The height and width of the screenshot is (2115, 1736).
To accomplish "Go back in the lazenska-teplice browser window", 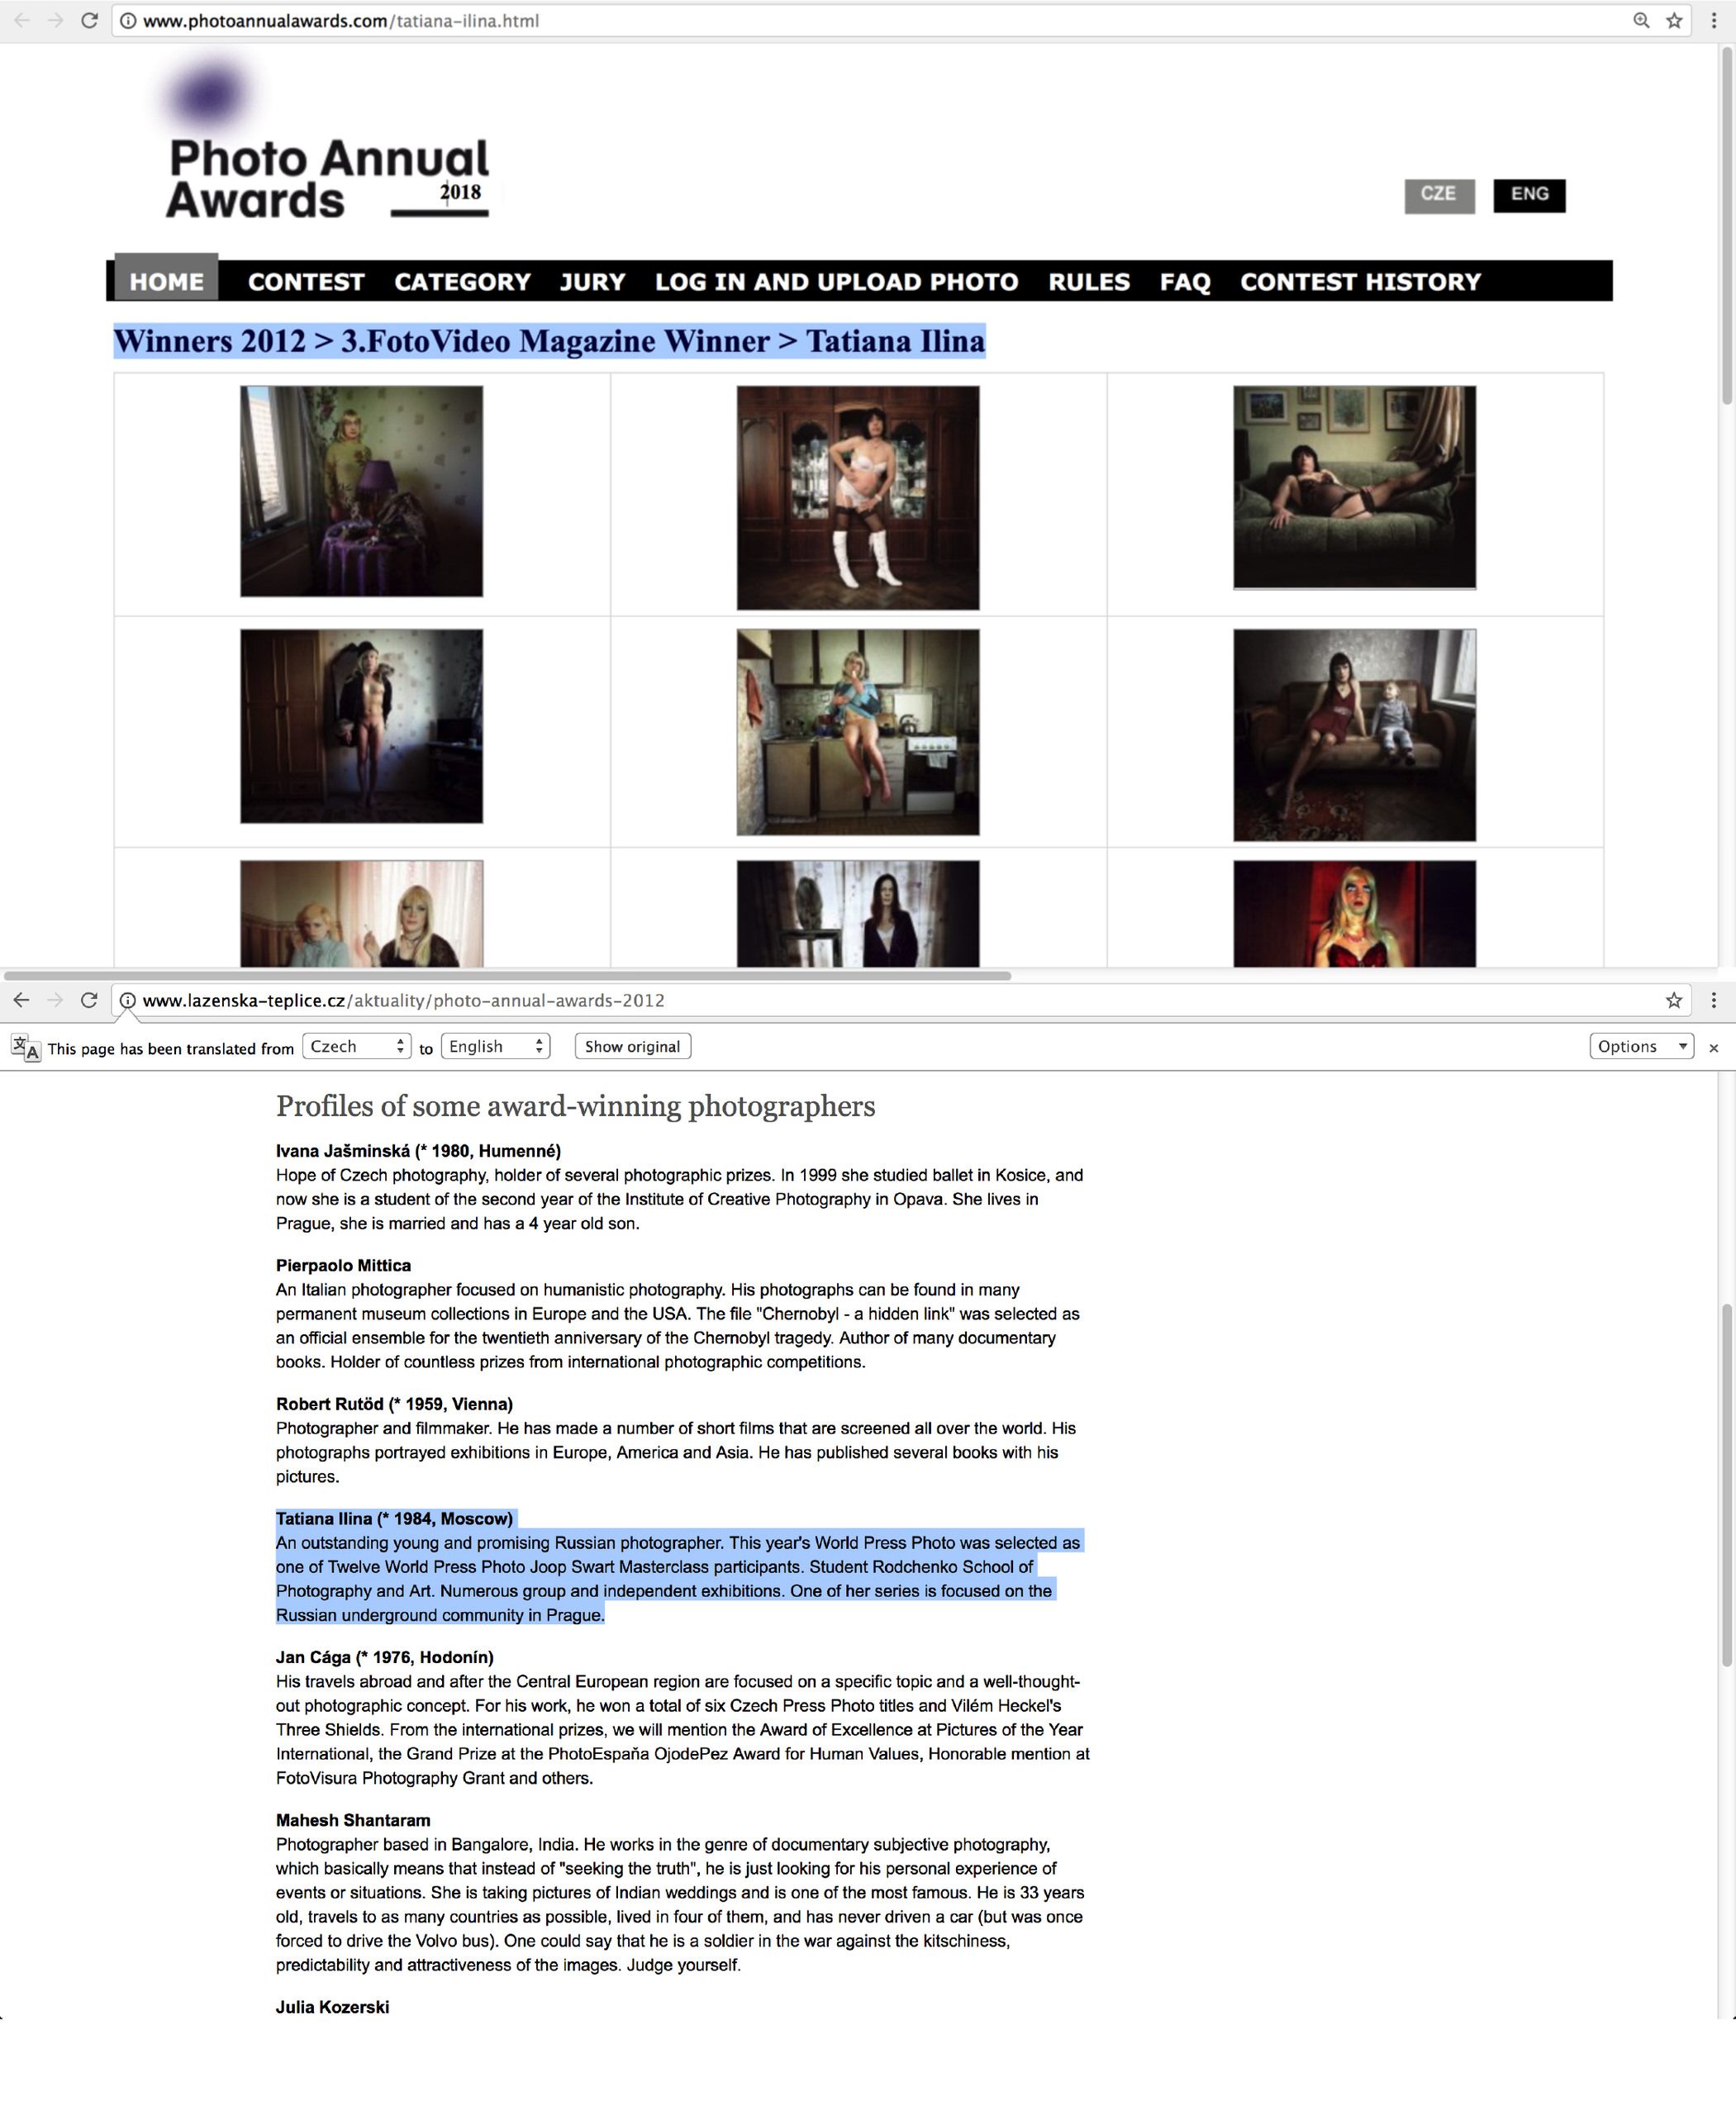I will point(22,999).
